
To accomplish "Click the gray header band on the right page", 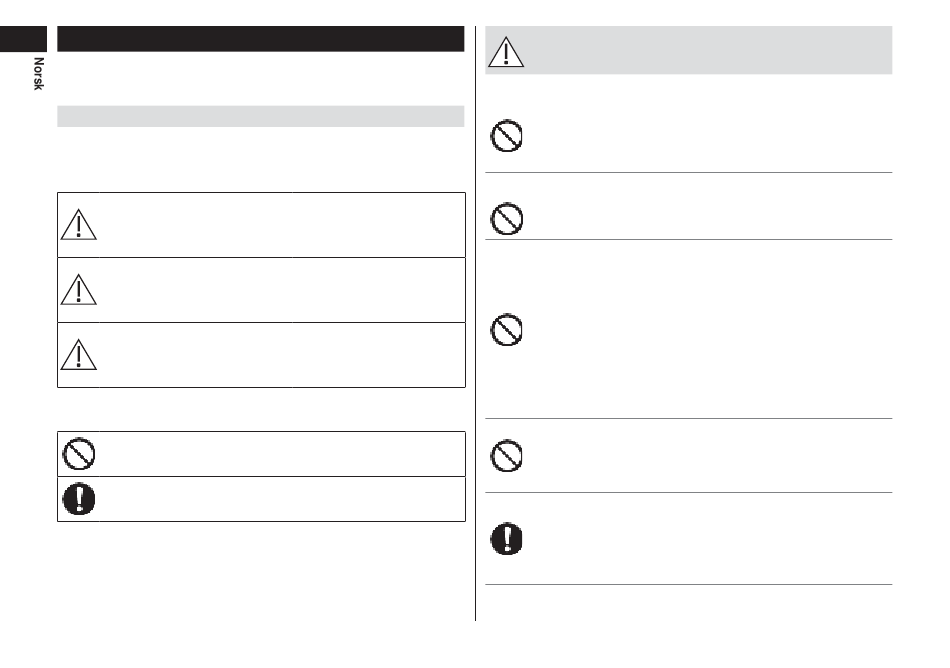I will pyautogui.click(x=689, y=50).
